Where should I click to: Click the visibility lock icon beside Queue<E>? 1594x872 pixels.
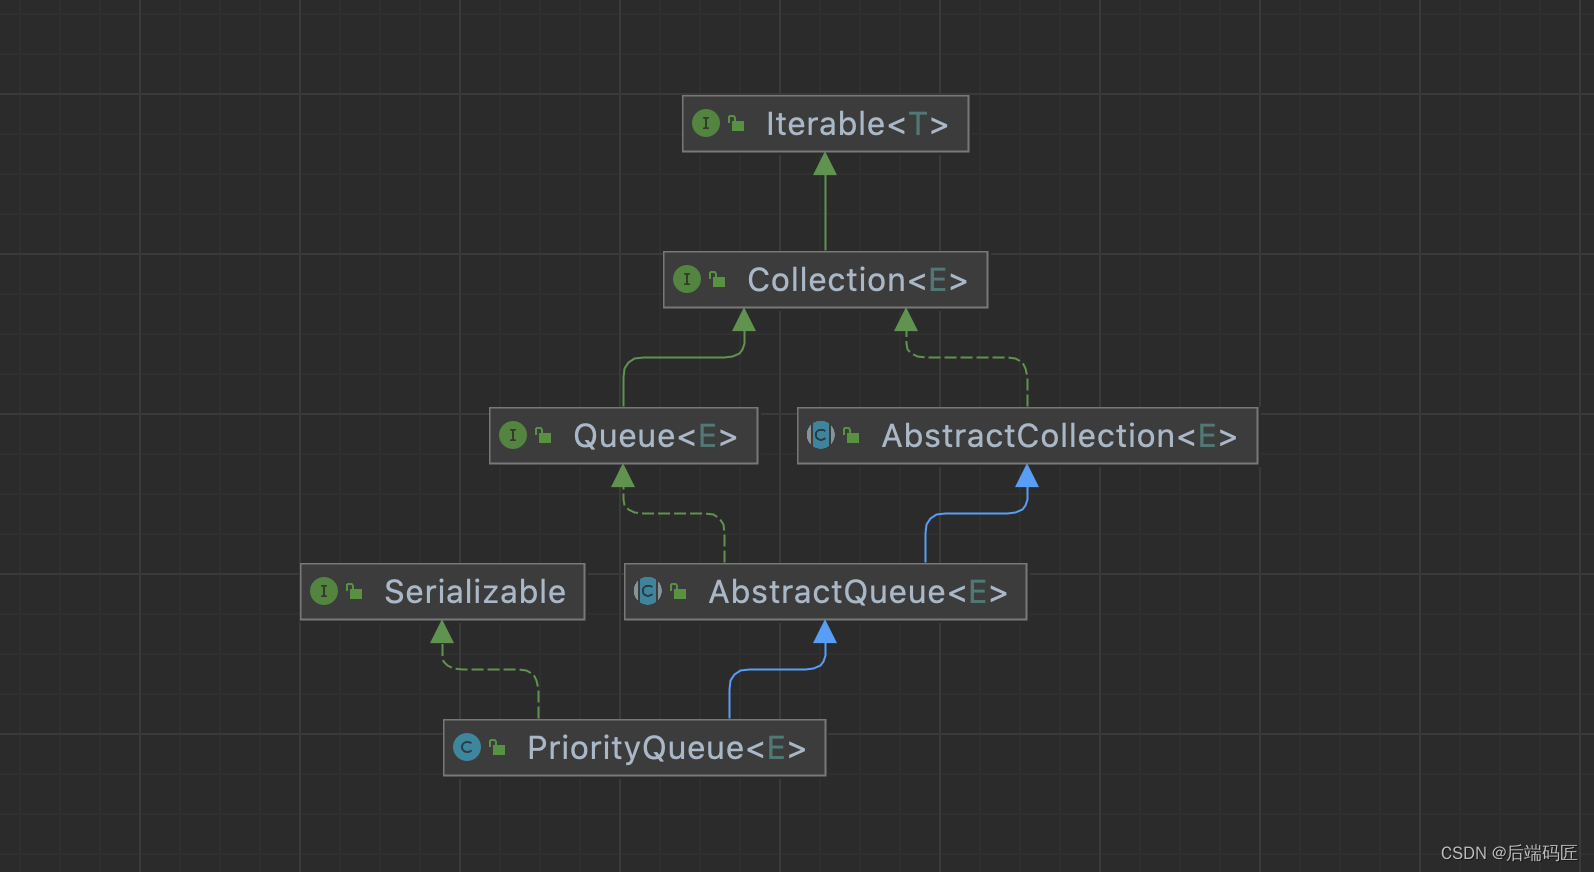click(x=544, y=435)
